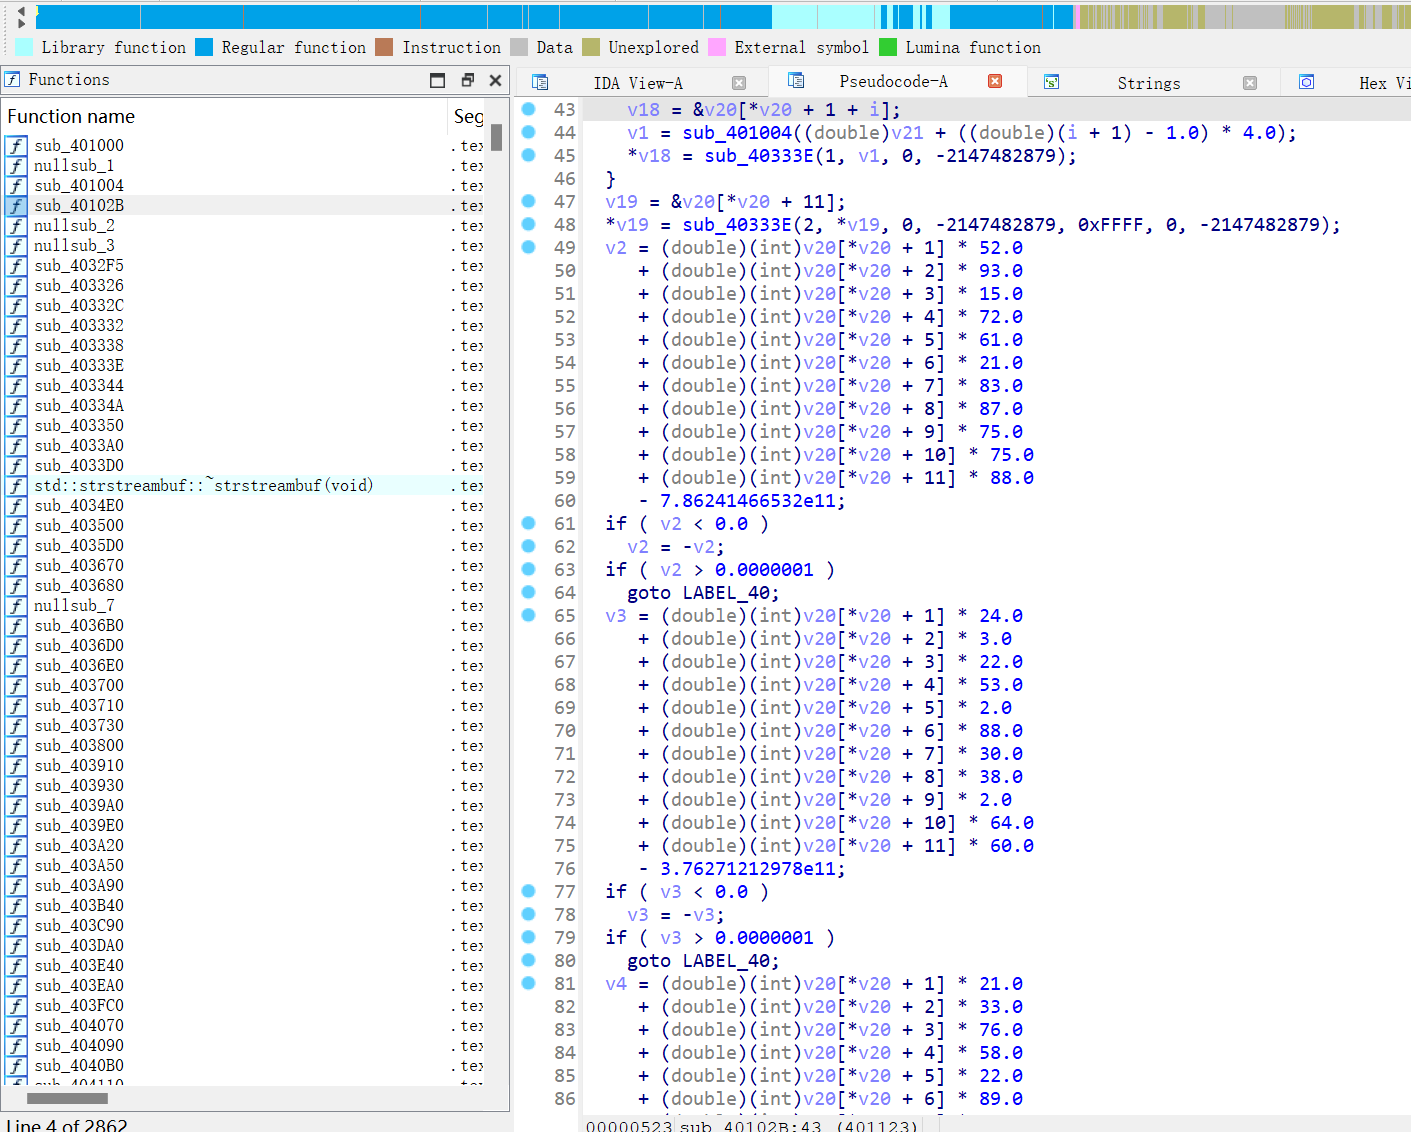1411x1132 pixels.
Task: Toggle the breakpoint on line 77
Action: [527, 891]
